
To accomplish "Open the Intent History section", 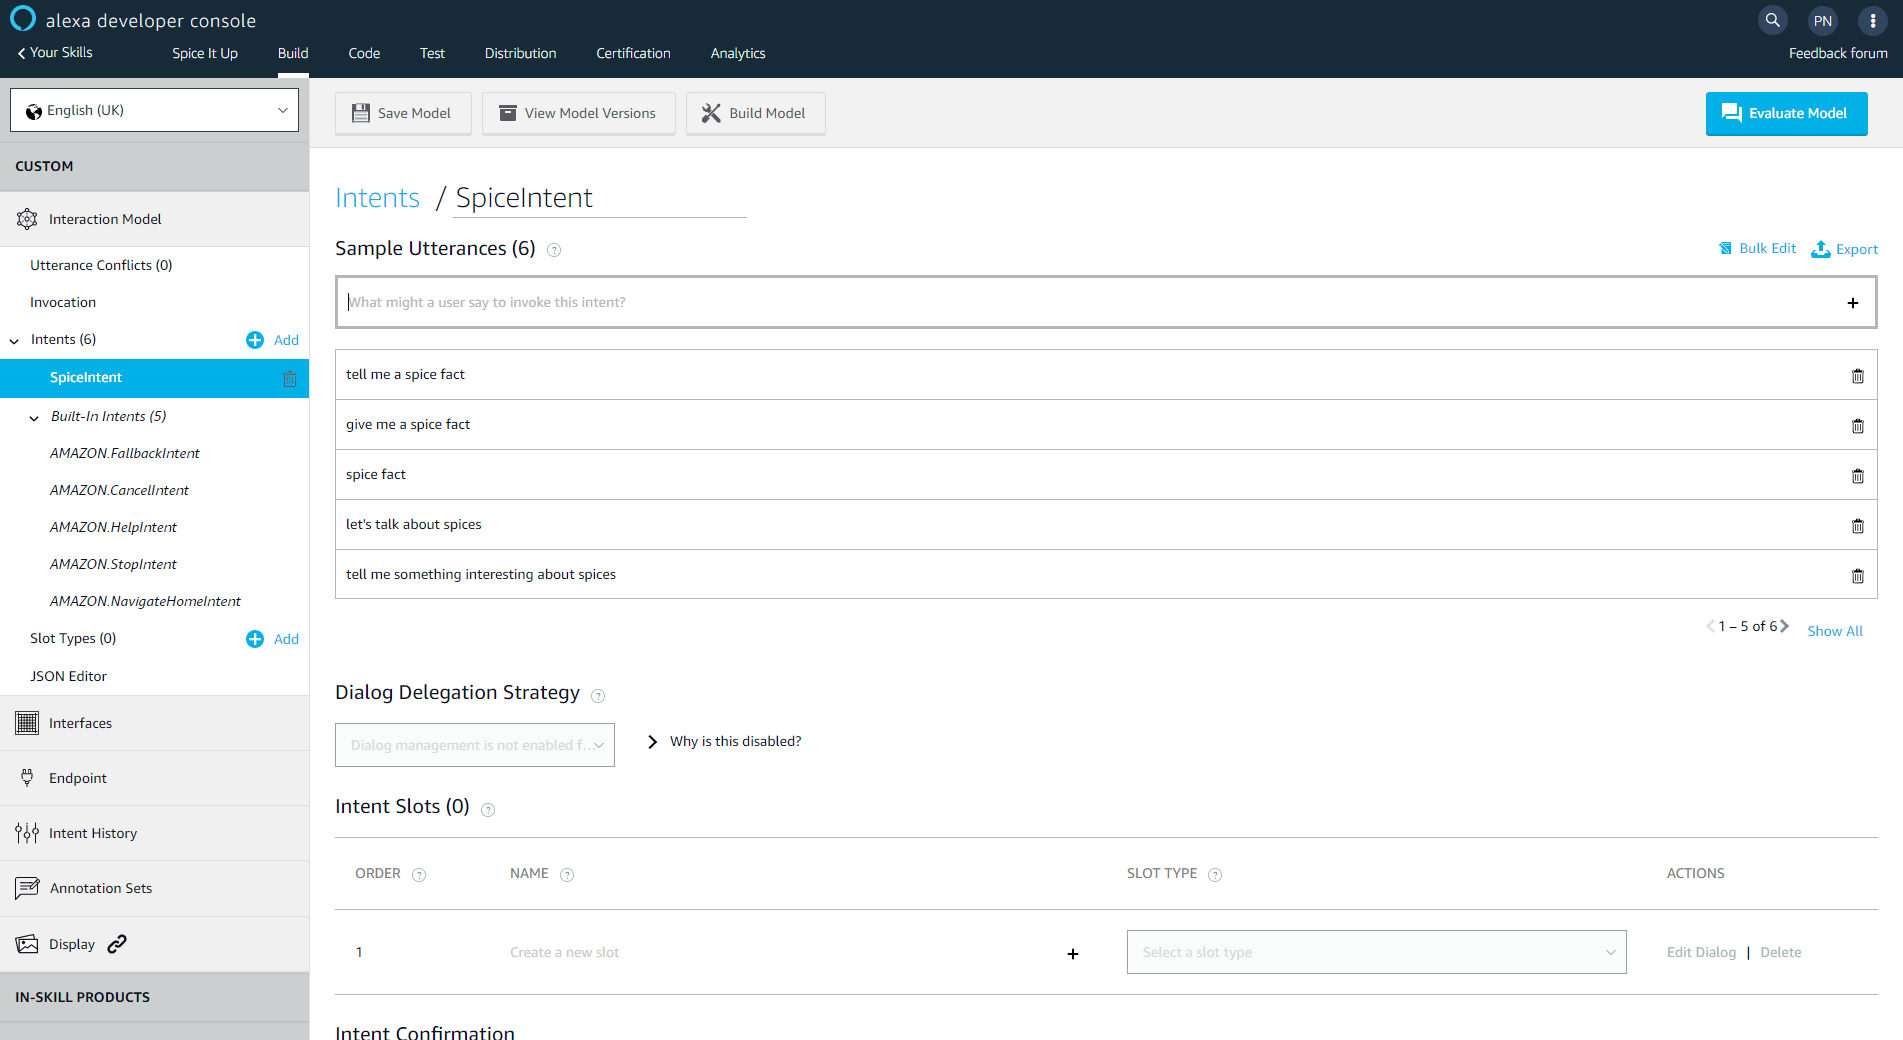I will pos(155,833).
